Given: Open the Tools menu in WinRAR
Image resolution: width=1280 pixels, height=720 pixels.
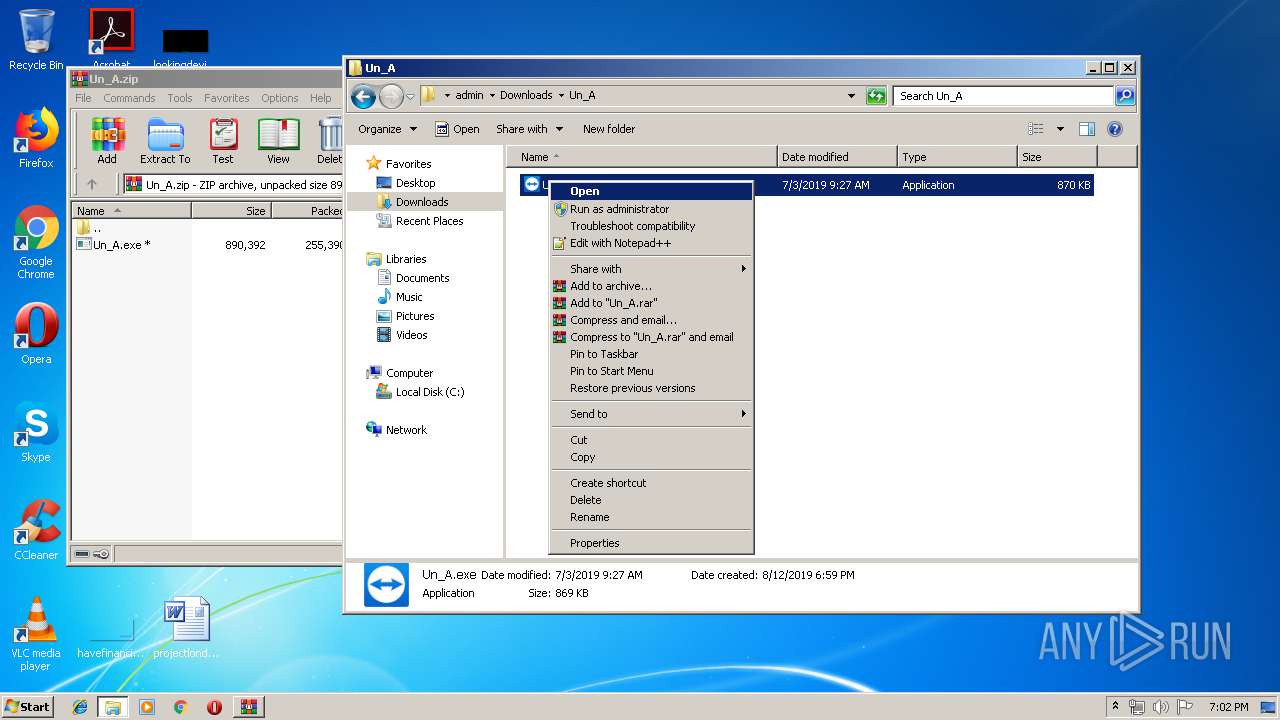Looking at the screenshot, I should point(180,98).
